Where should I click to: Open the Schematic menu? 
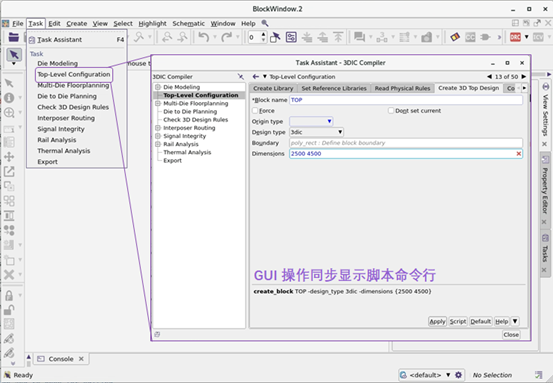tap(188, 23)
